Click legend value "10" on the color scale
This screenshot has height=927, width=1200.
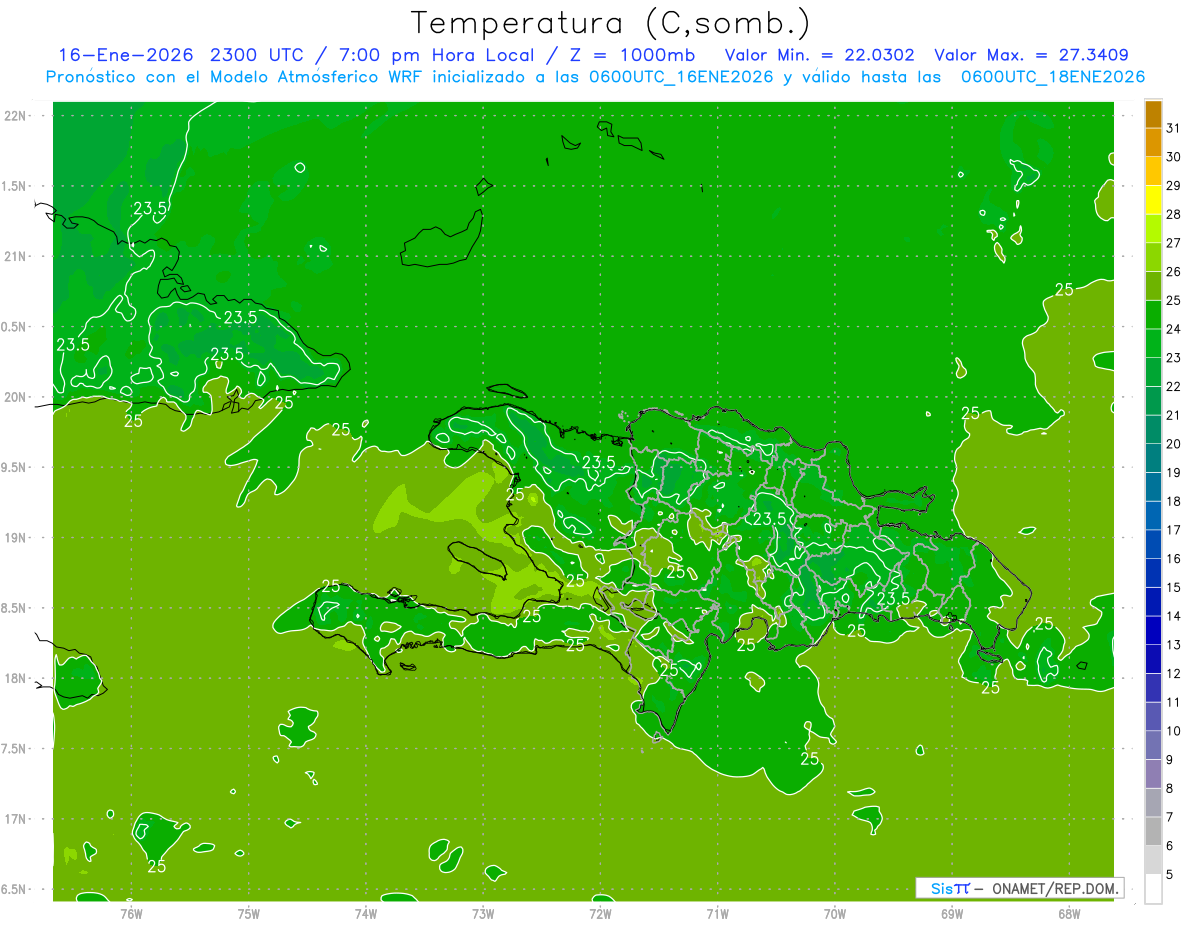[x=1174, y=731]
